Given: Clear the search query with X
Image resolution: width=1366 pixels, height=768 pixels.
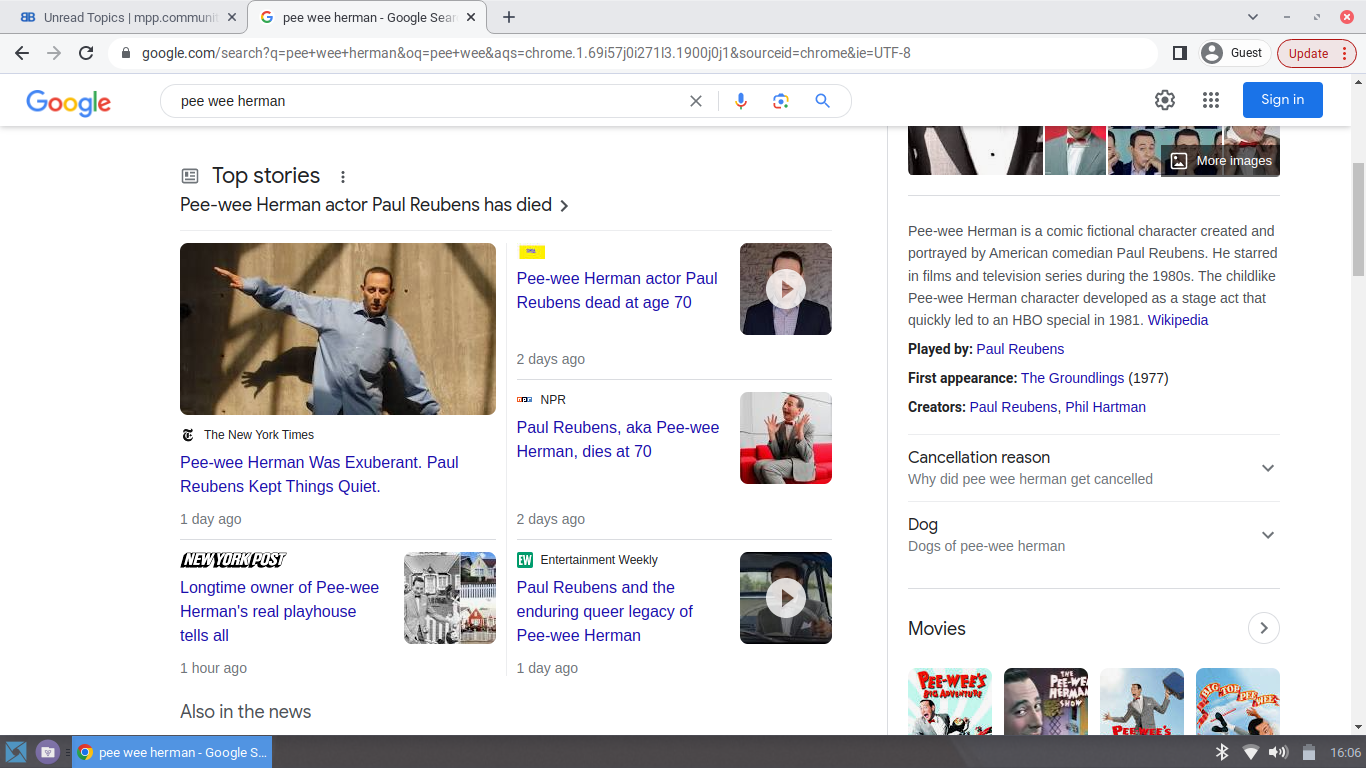Looking at the screenshot, I should [x=696, y=101].
